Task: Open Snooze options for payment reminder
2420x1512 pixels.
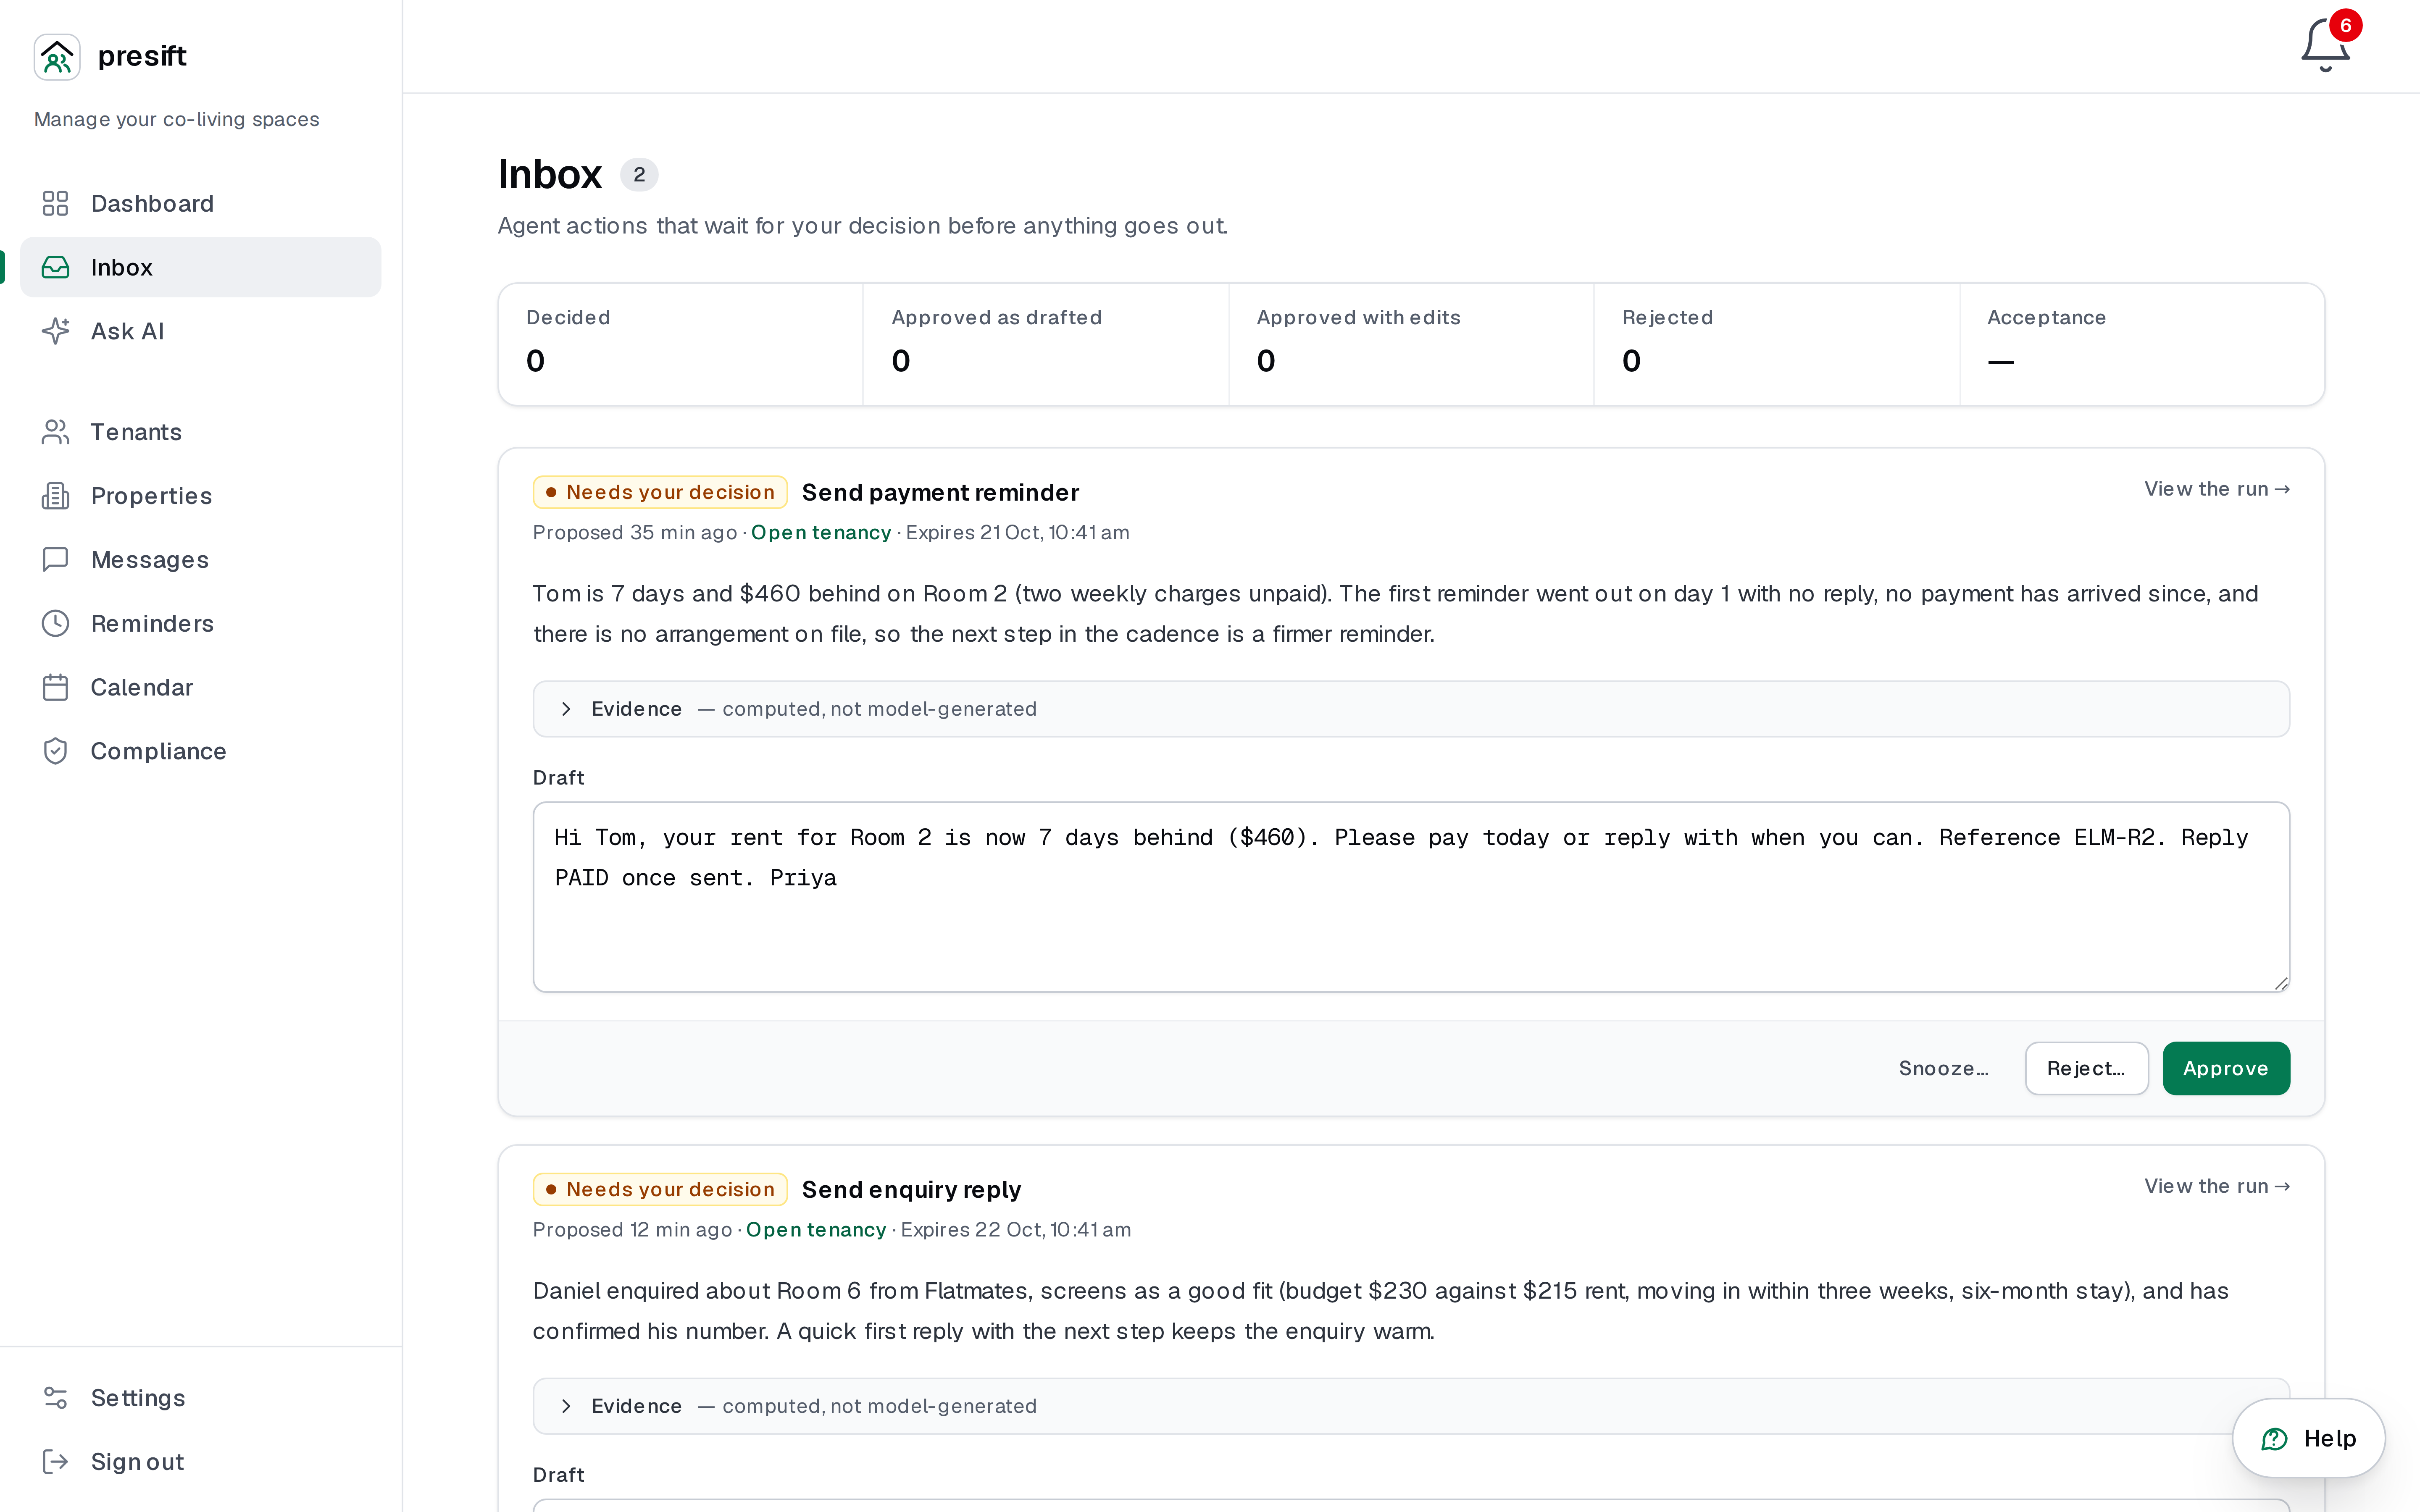Action: (x=1943, y=1068)
